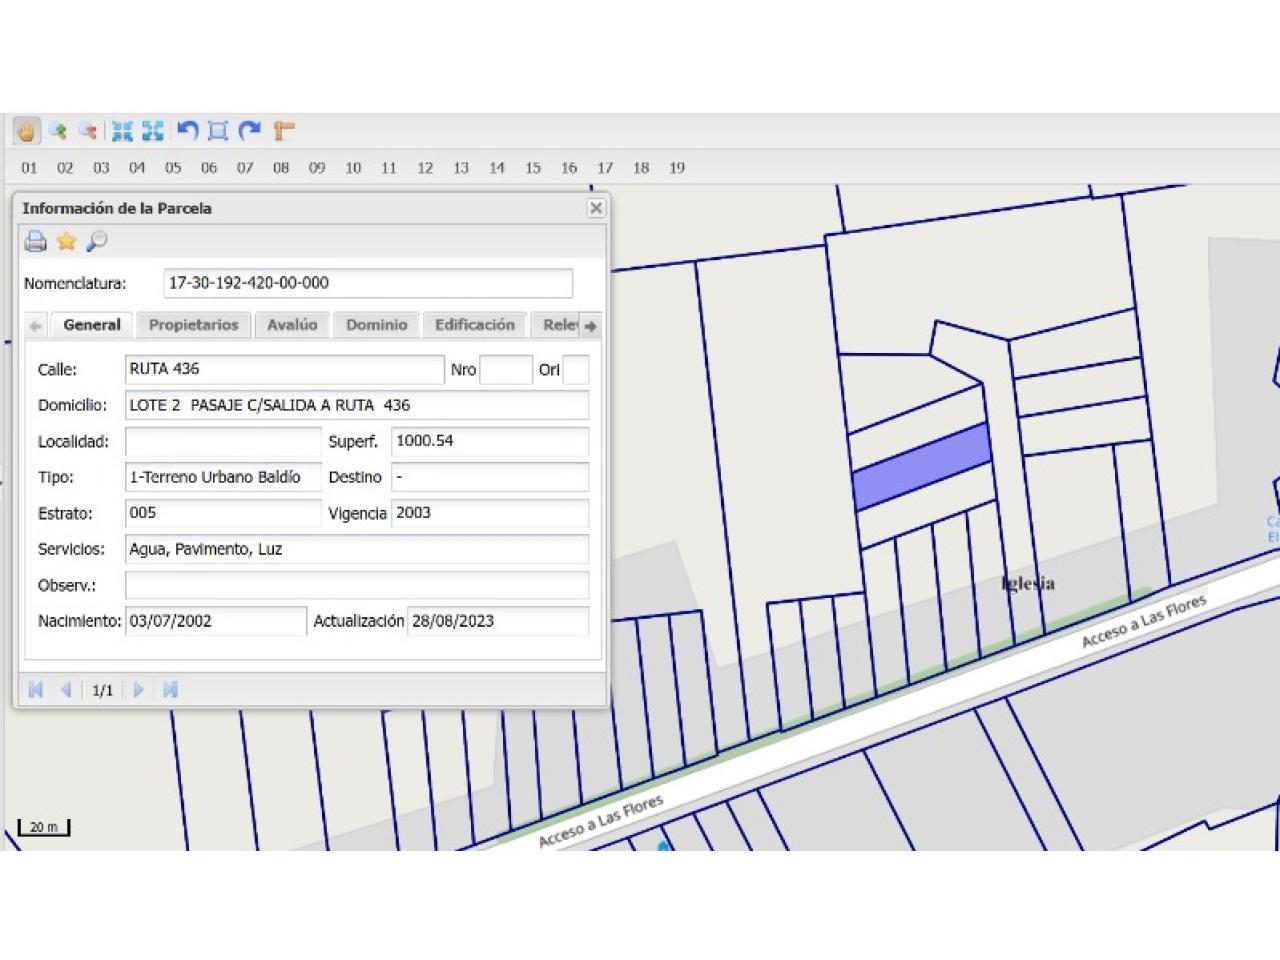Go forward to next map view
Viewport: 1280px width, 960px height.
(250, 131)
